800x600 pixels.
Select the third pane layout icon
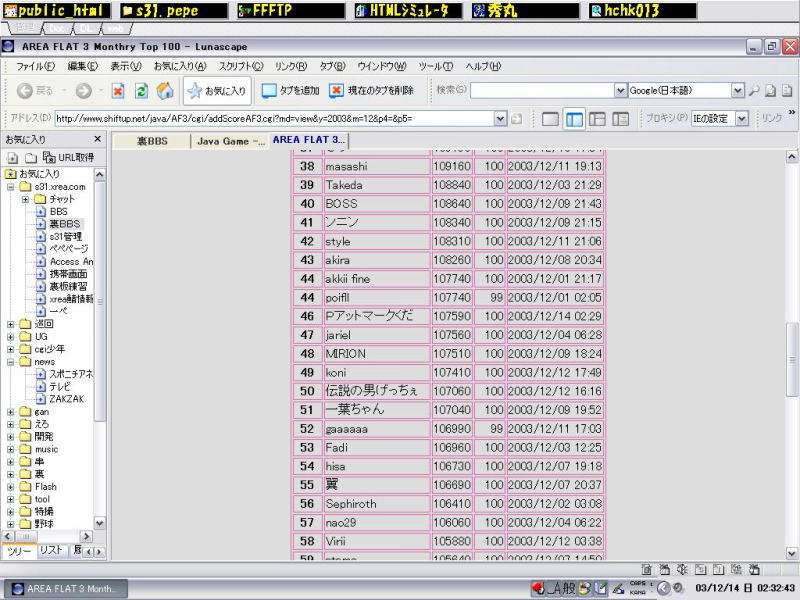coord(597,119)
